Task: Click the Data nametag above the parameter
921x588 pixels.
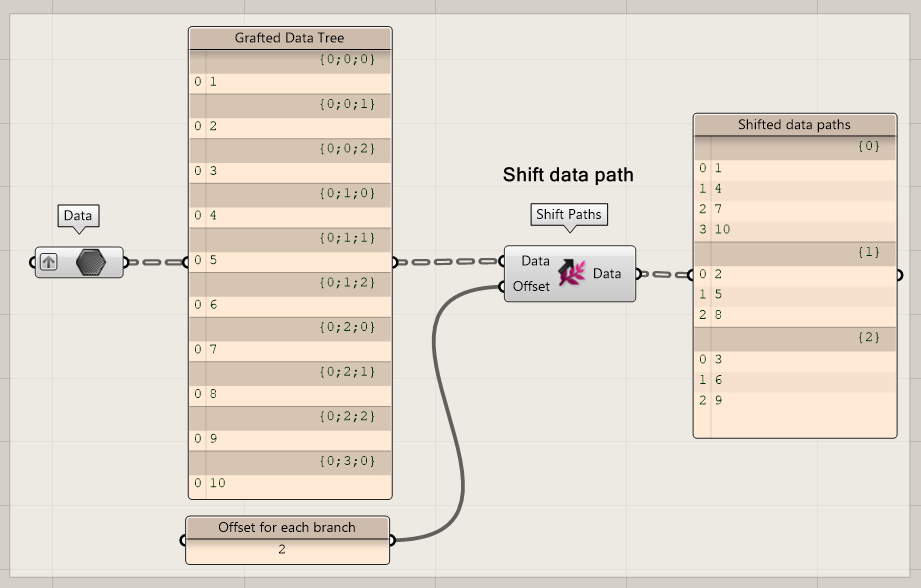Action: click(78, 216)
